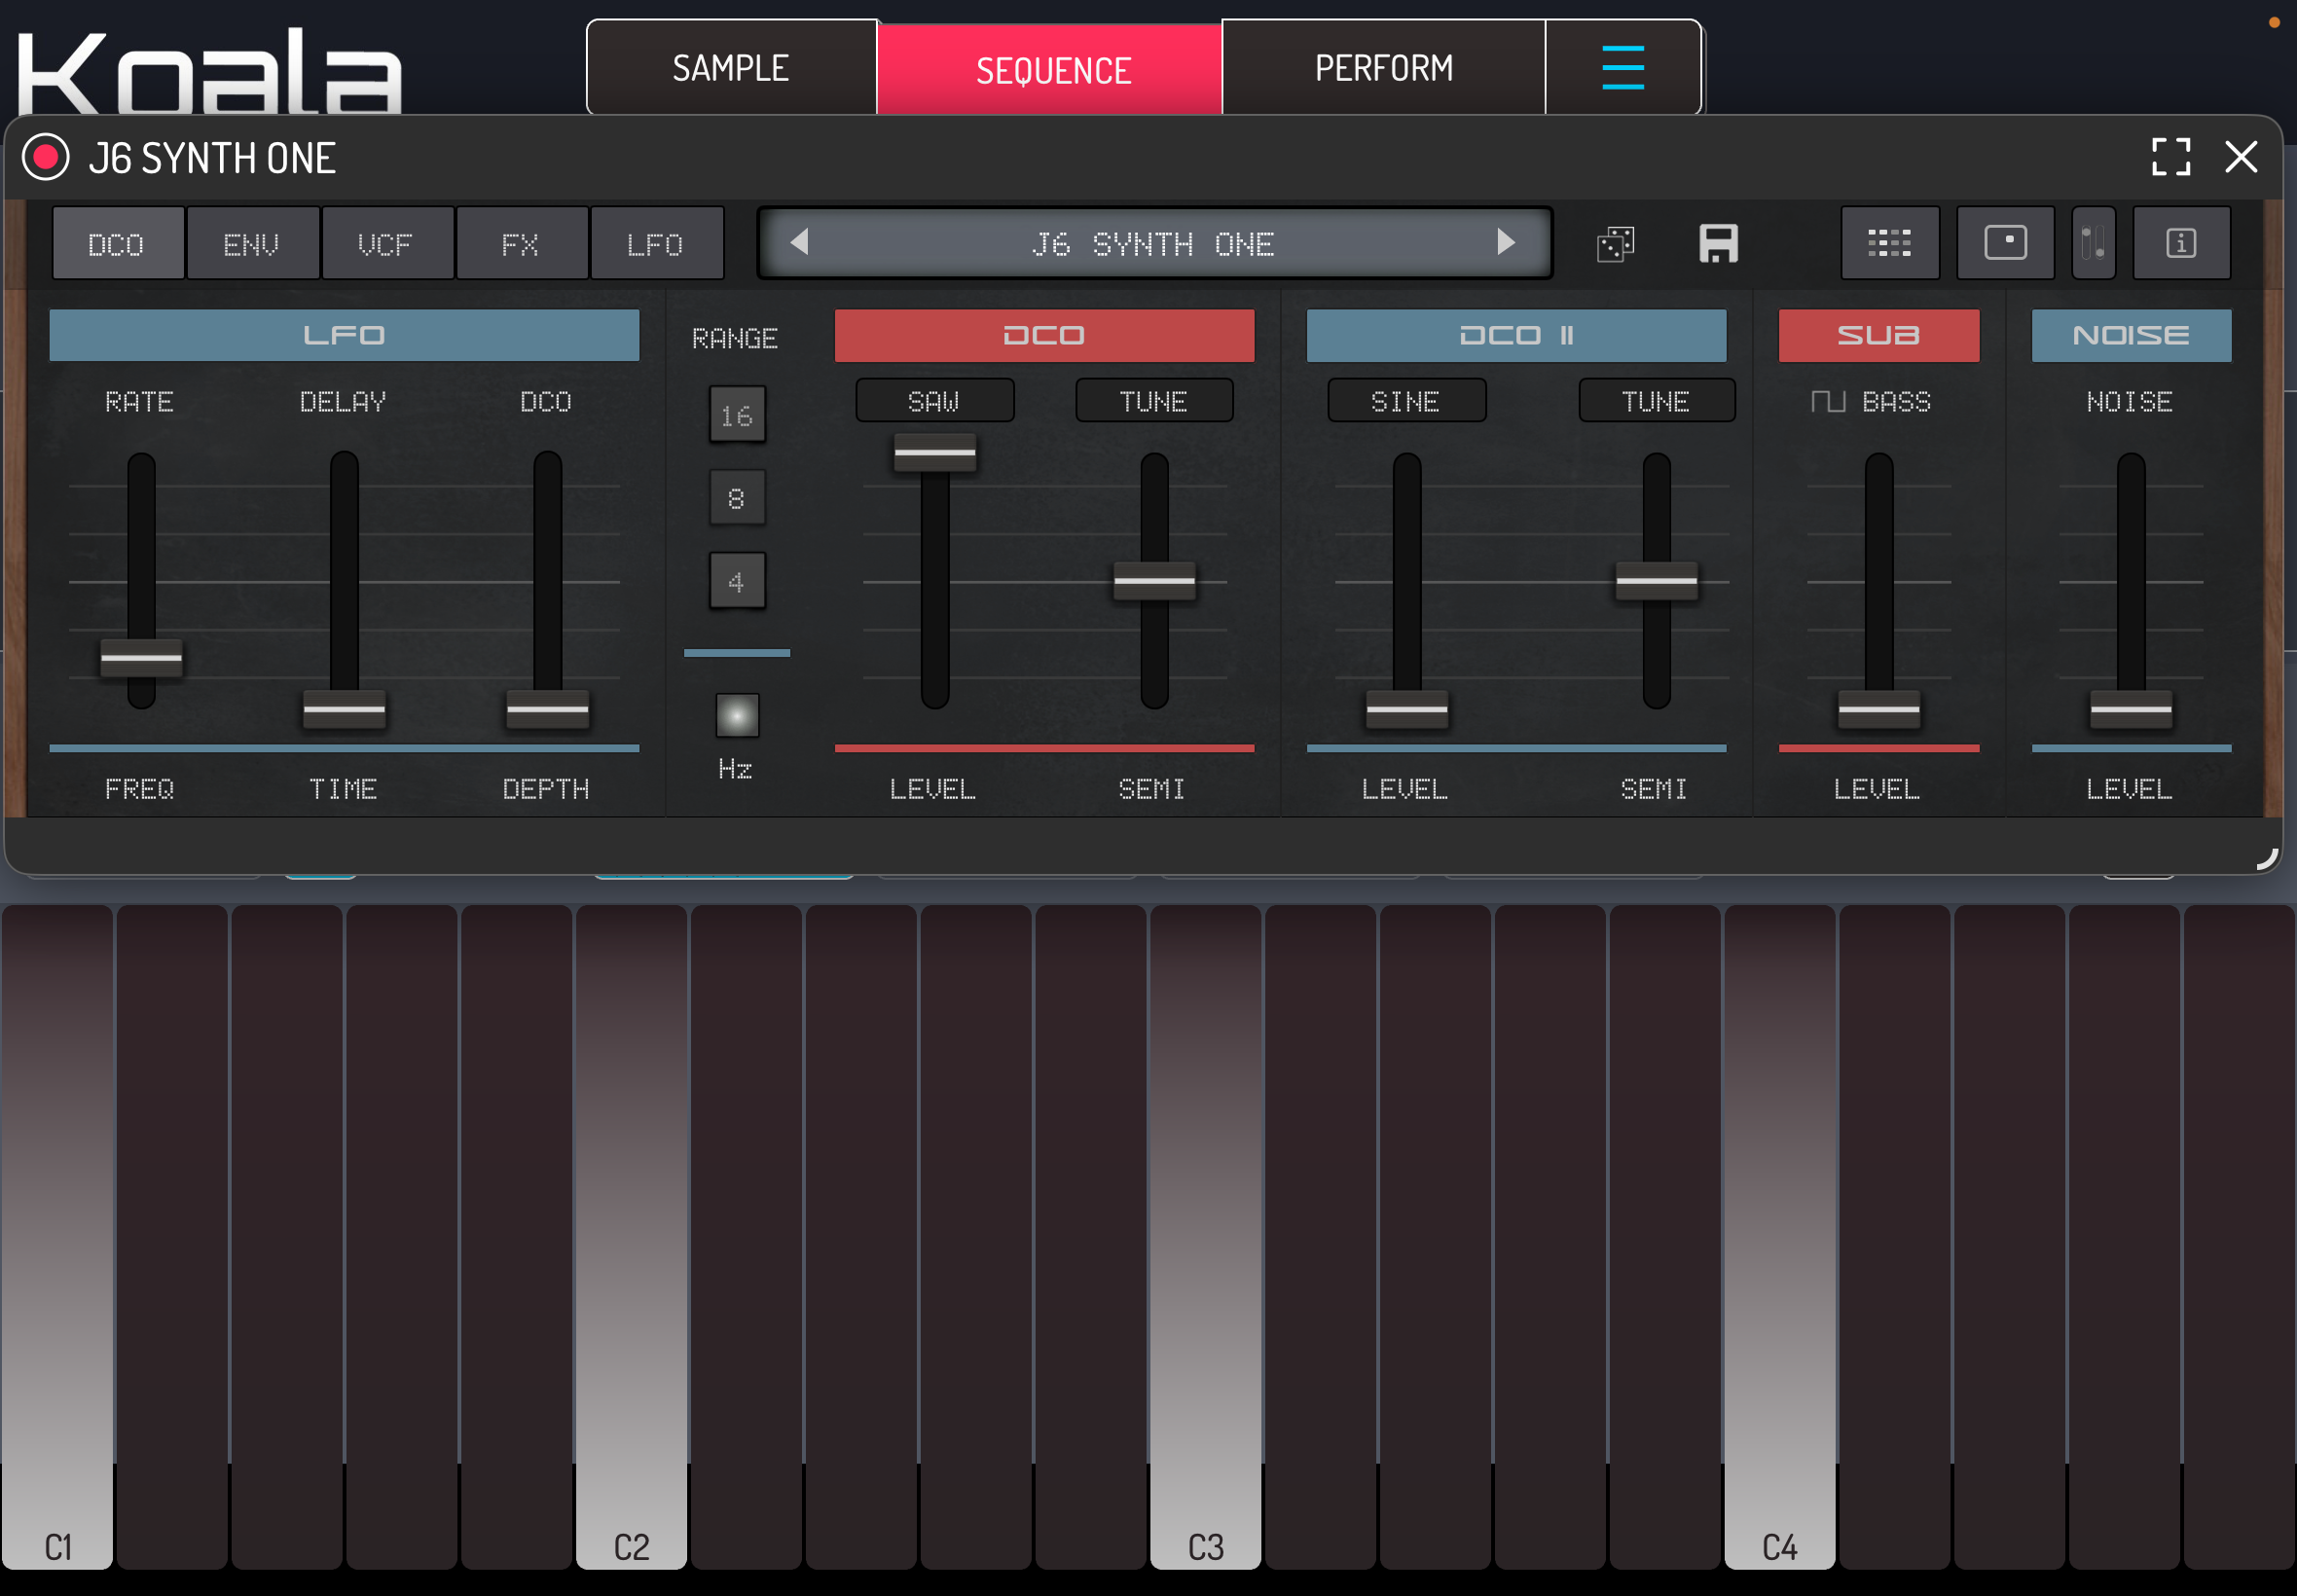Open the FX page tab

pos(521,243)
